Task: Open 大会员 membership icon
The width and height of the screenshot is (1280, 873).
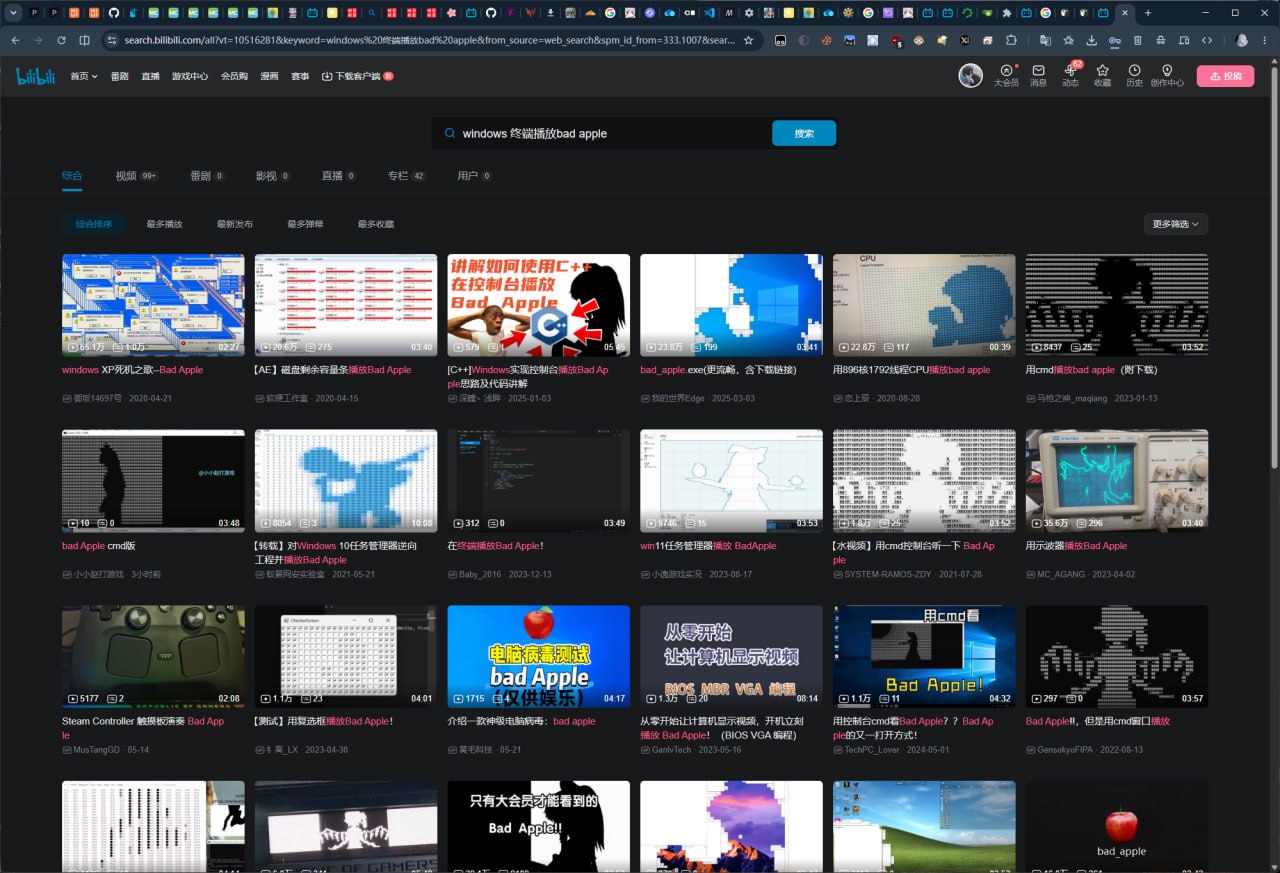Action: coord(1006,76)
